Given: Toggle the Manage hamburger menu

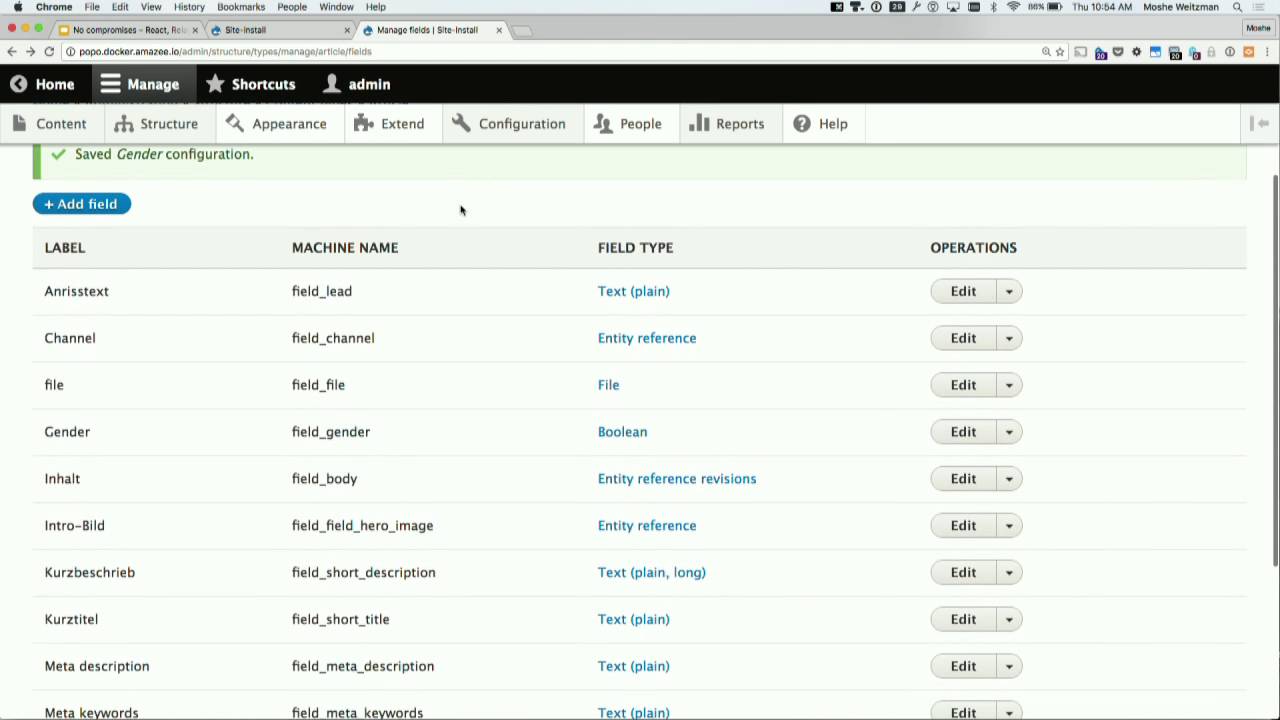Looking at the screenshot, I should [x=110, y=84].
